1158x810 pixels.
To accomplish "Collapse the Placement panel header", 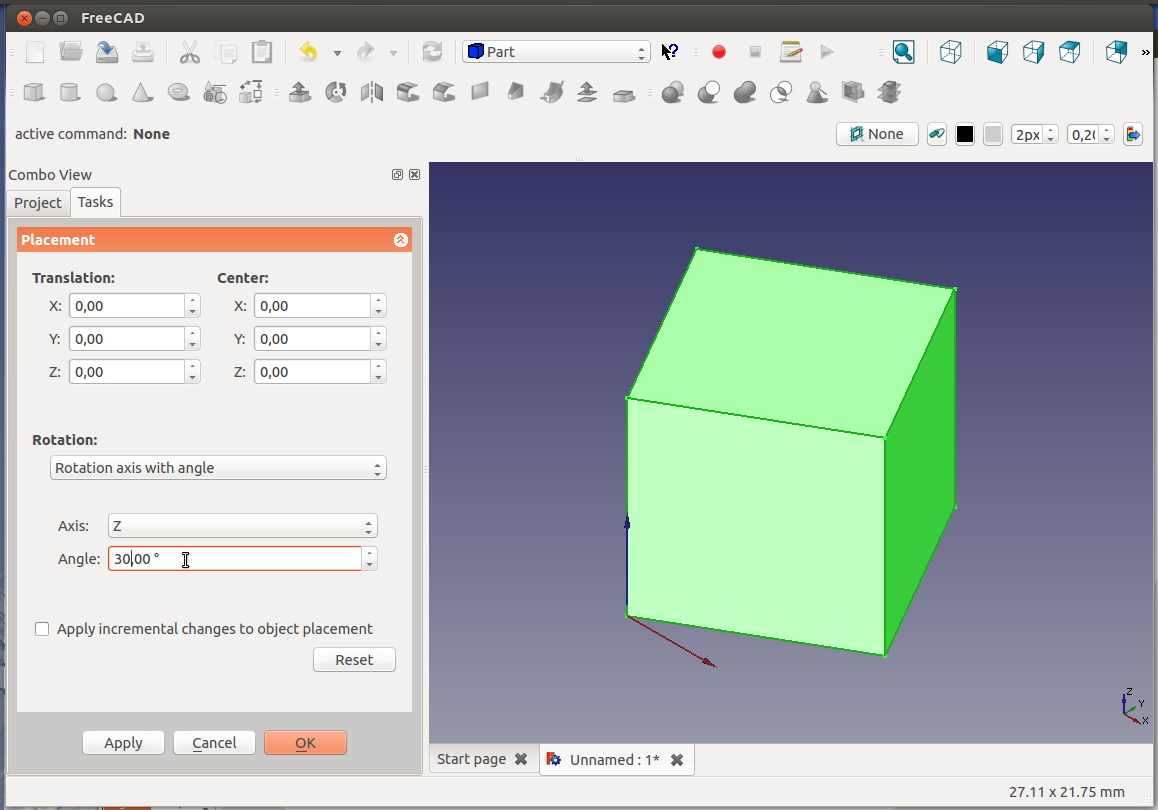I will click(401, 240).
